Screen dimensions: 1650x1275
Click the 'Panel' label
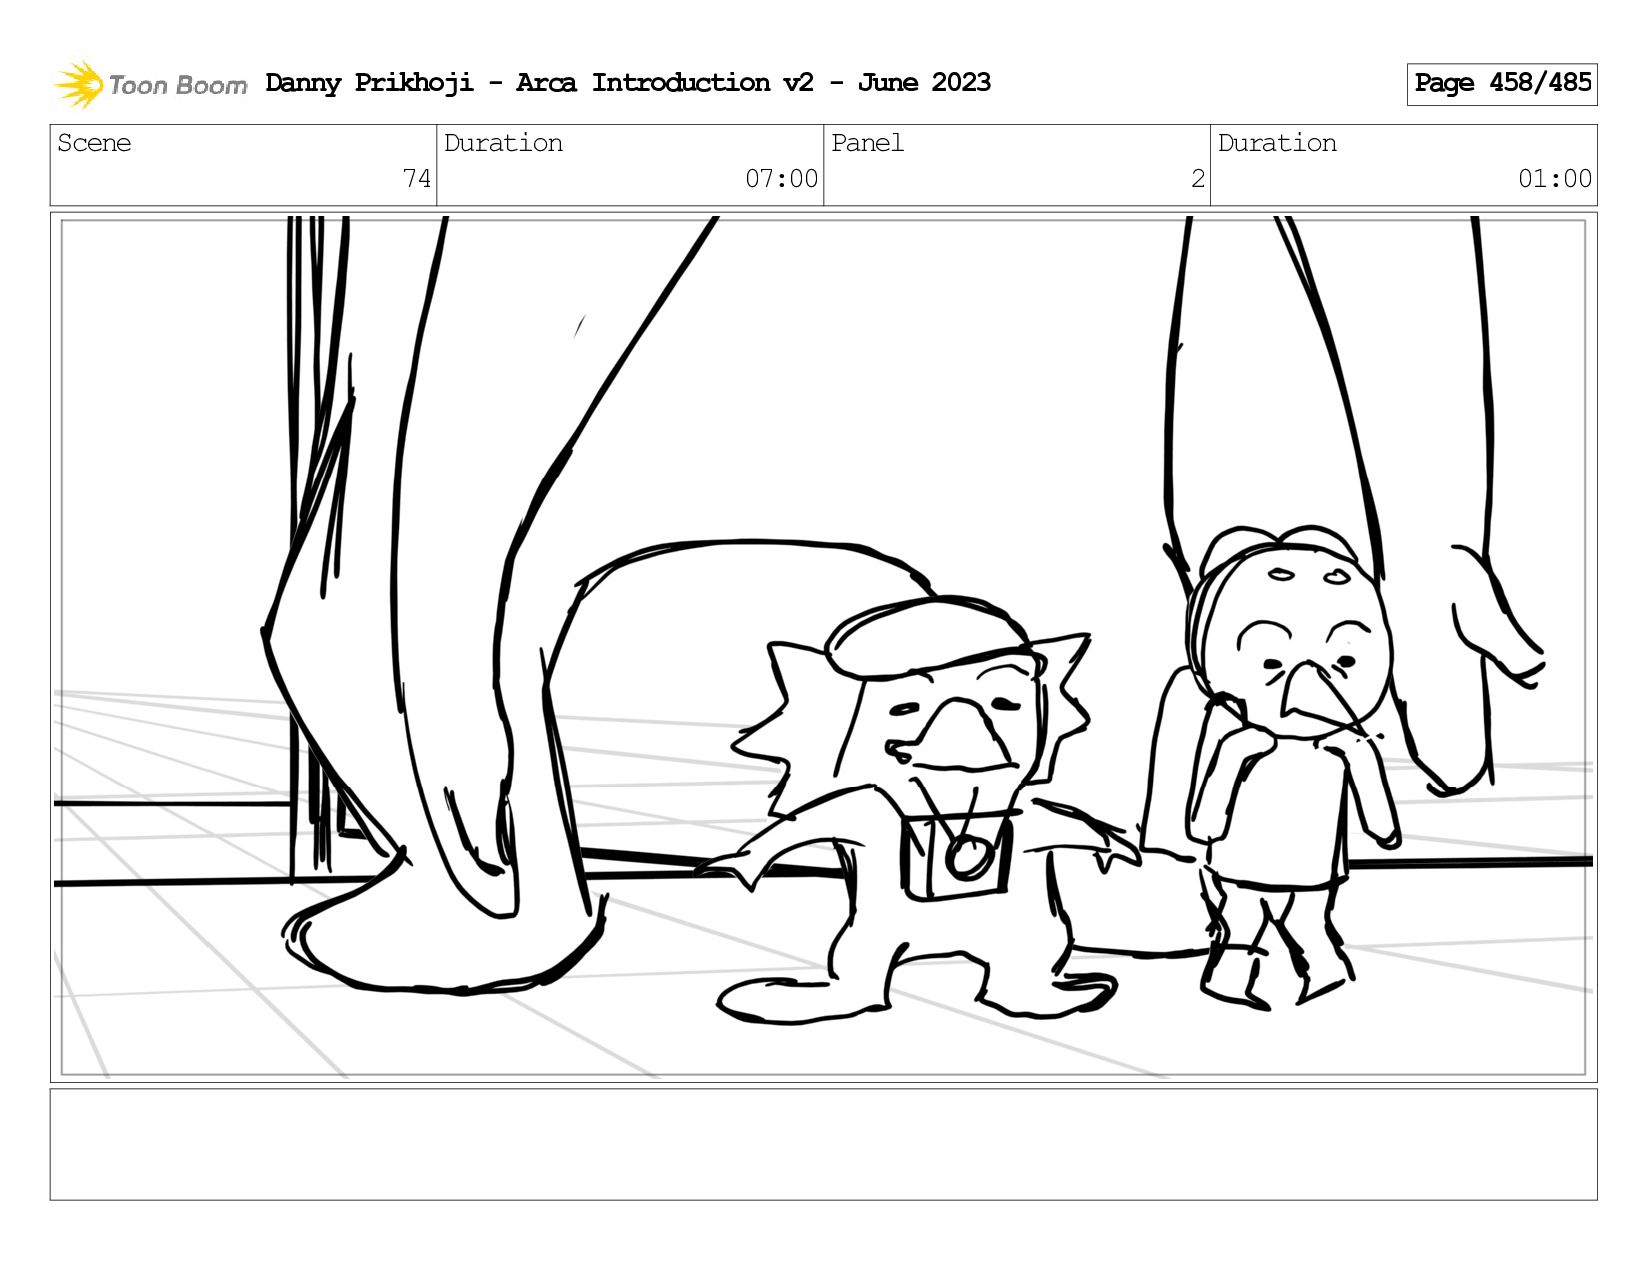[867, 143]
